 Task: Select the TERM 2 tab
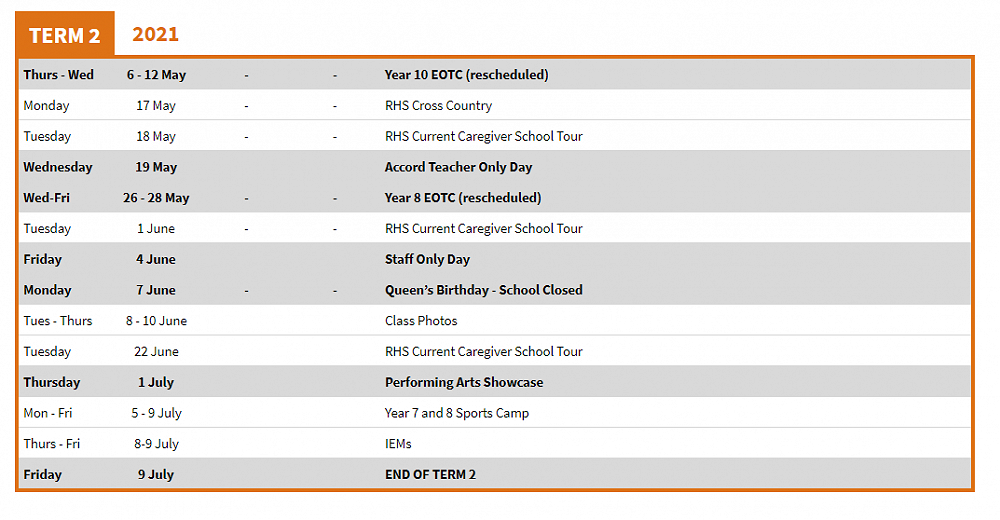(x=65, y=35)
